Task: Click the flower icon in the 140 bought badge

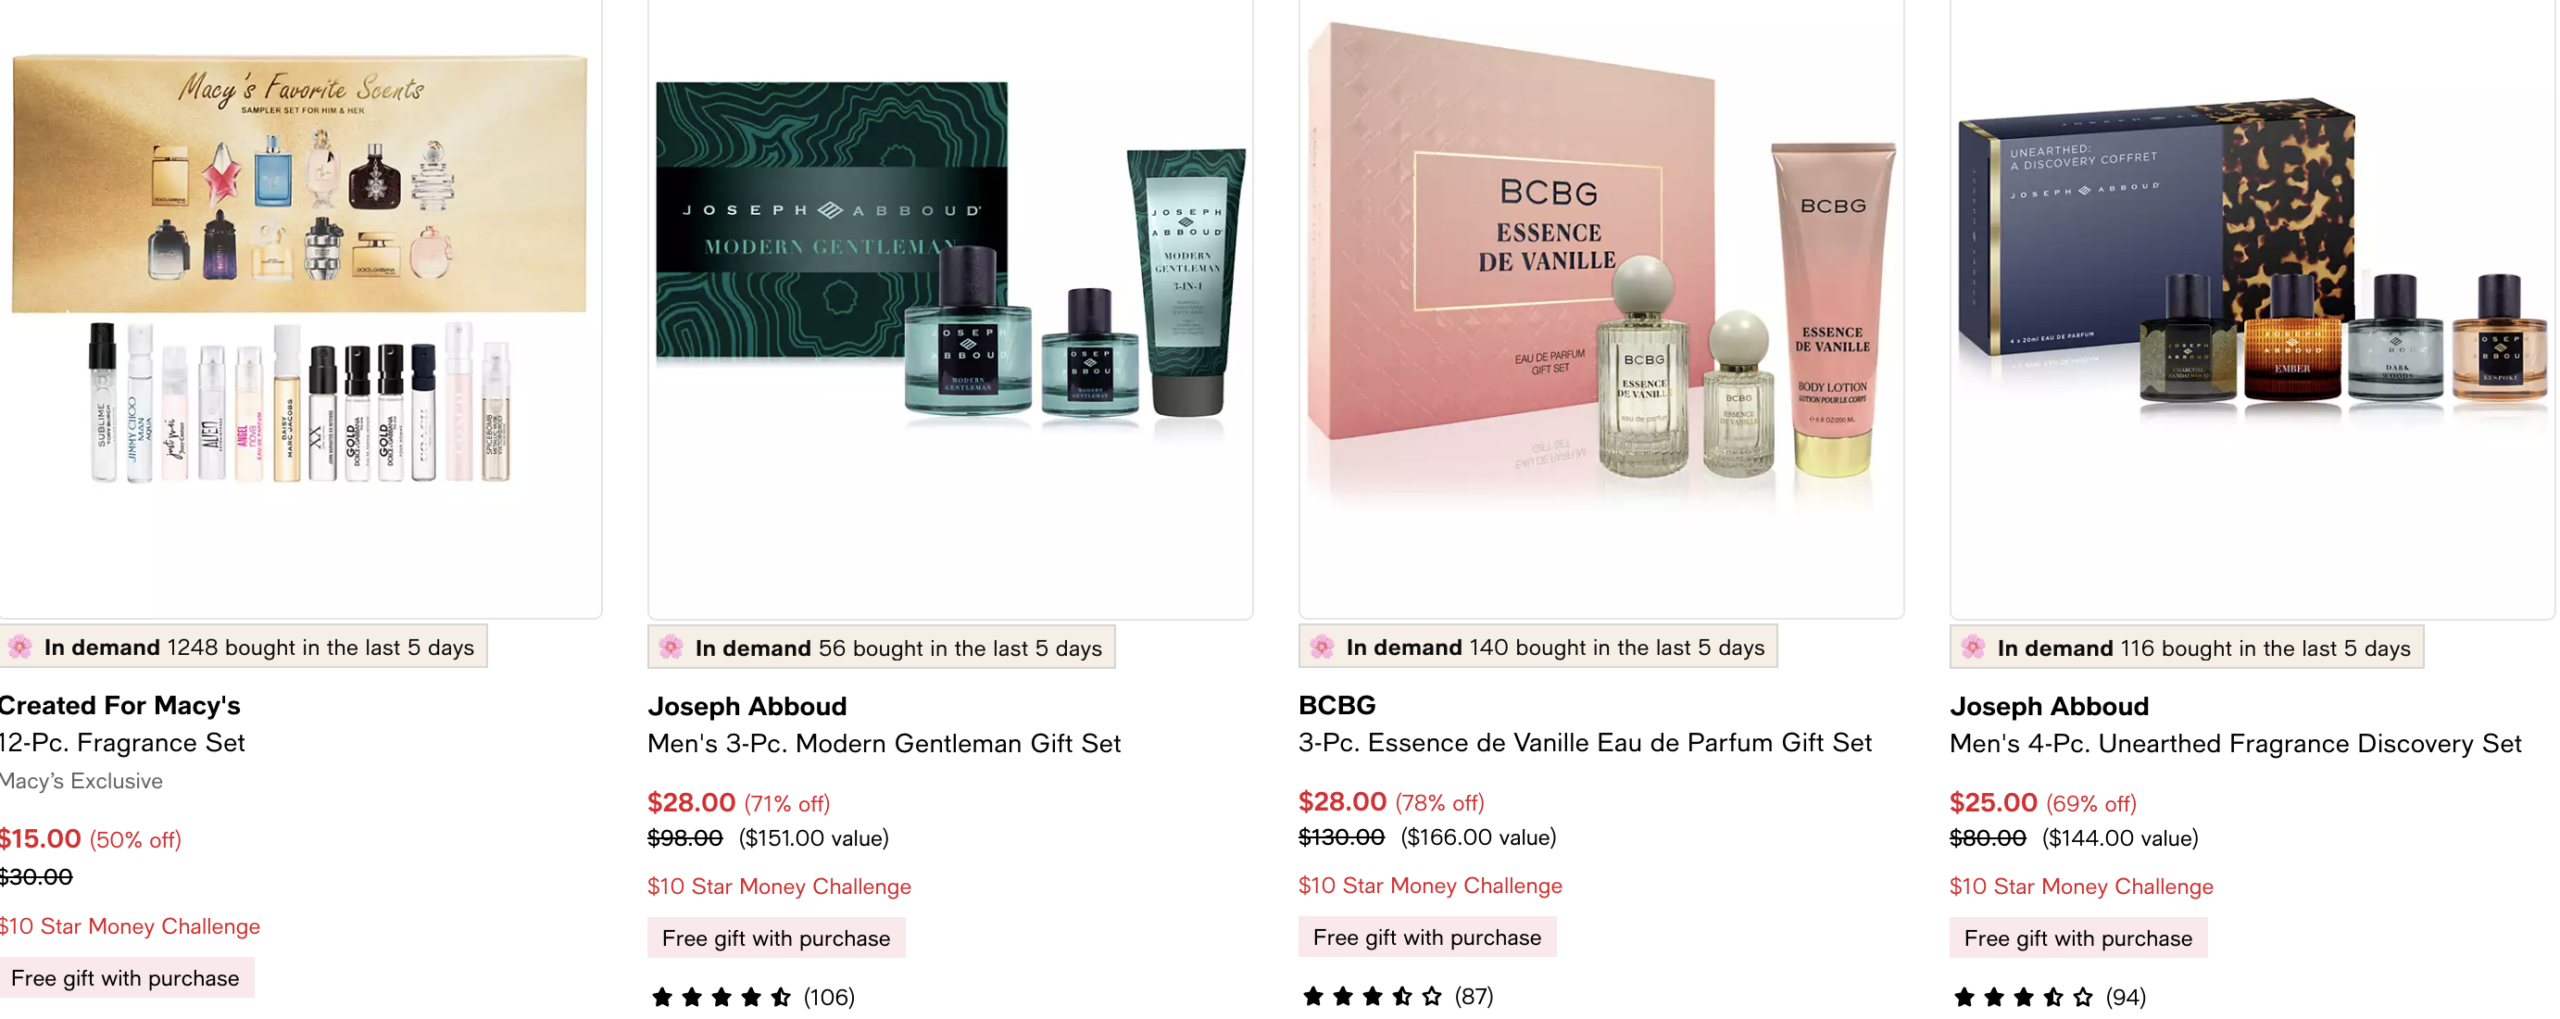Action: pos(1322,646)
